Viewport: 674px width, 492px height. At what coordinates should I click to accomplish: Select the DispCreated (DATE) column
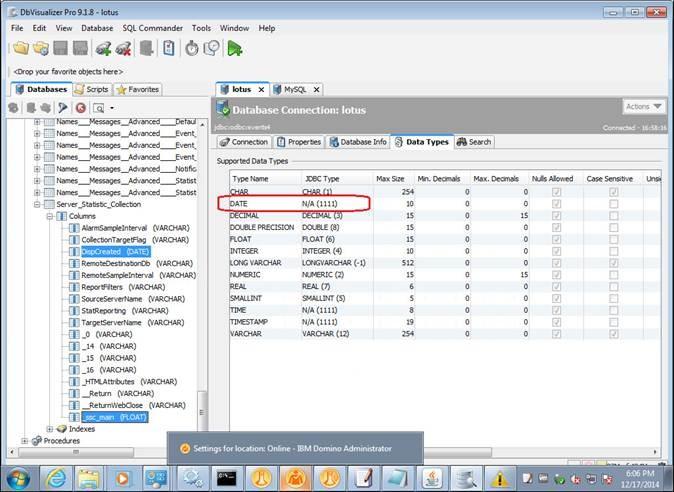[115, 252]
